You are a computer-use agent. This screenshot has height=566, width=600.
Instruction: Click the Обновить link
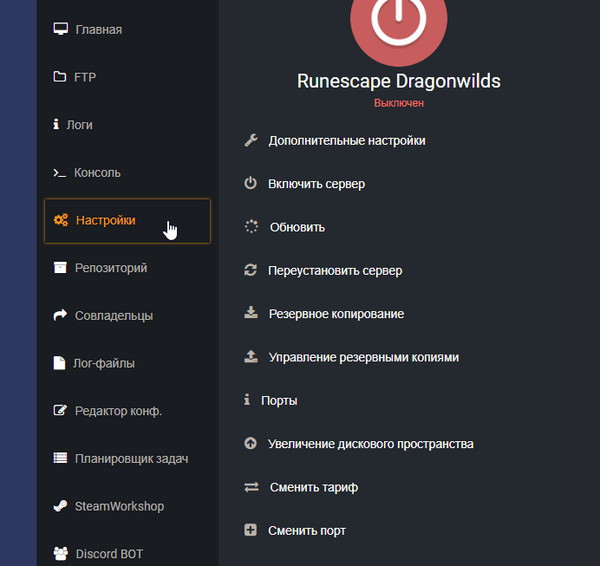[297, 227]
